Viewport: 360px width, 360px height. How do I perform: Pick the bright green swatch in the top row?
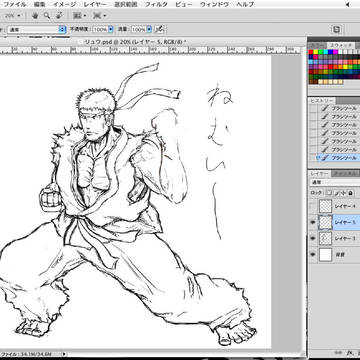click(321, 52)
